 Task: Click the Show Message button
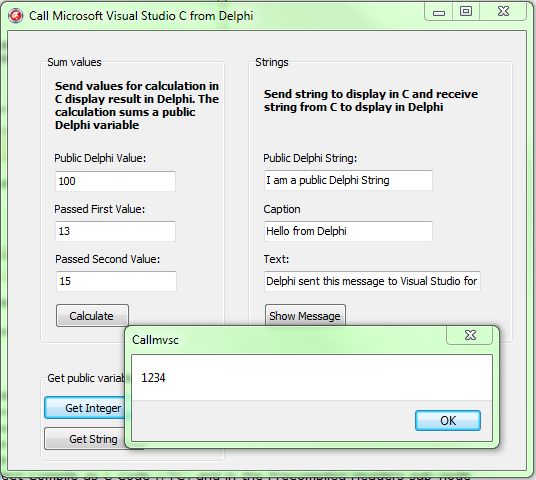coord(305,315)
